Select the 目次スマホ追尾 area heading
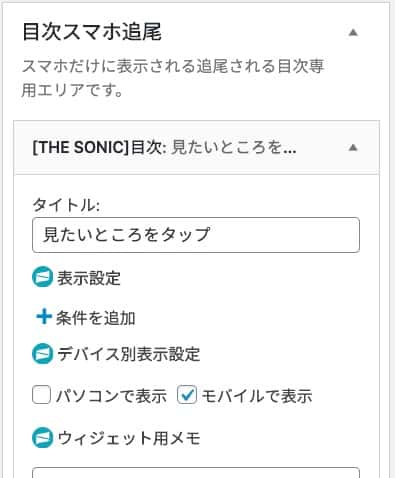395x478 pixels. (92, 32)
